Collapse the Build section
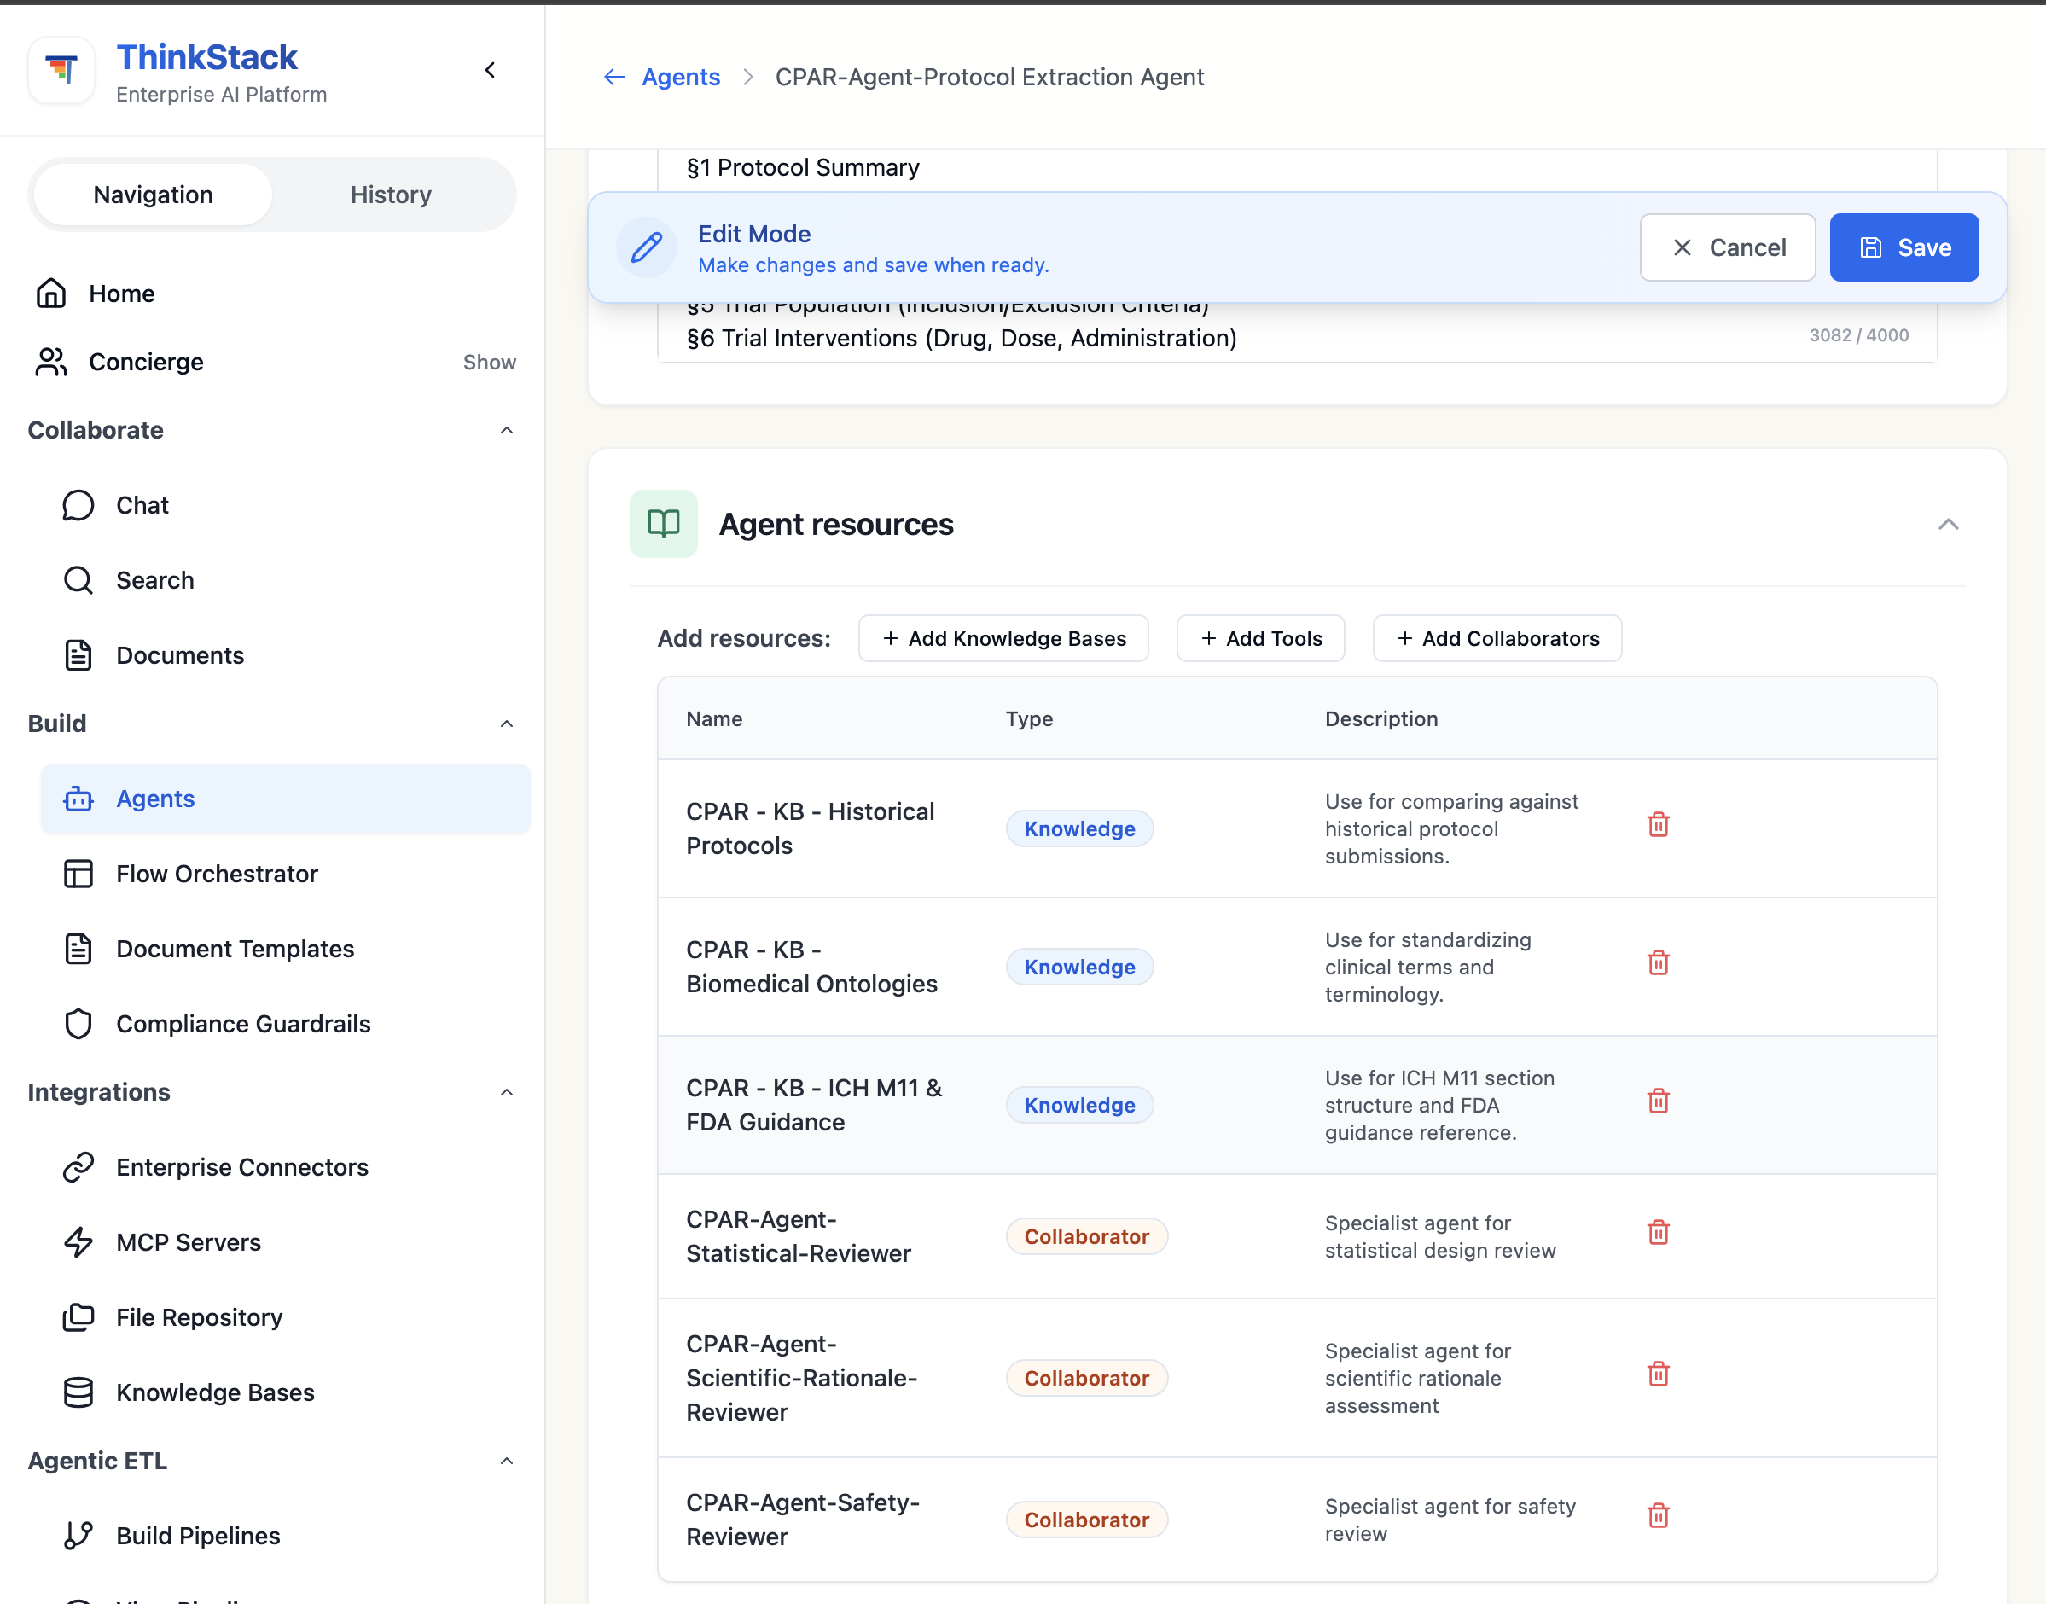The height and width of the screenshot is (1604, 2046). pos(507,723)
